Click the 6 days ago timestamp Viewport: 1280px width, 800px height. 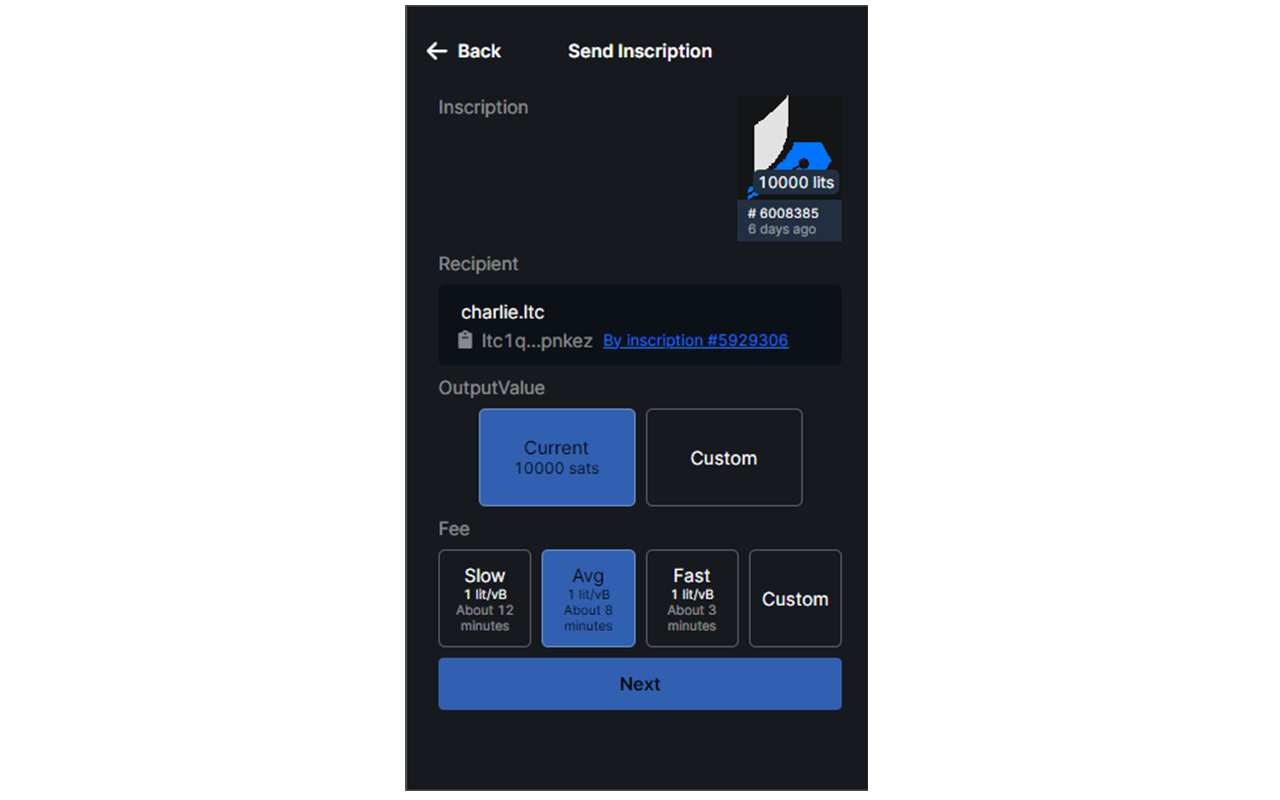coord(782,229)
